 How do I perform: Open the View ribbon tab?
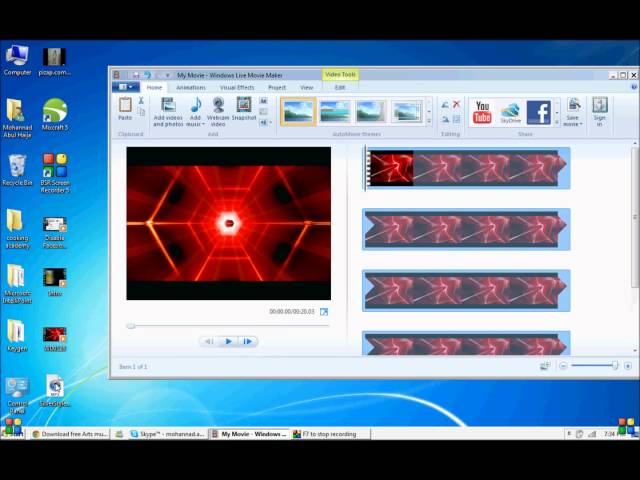307,87
